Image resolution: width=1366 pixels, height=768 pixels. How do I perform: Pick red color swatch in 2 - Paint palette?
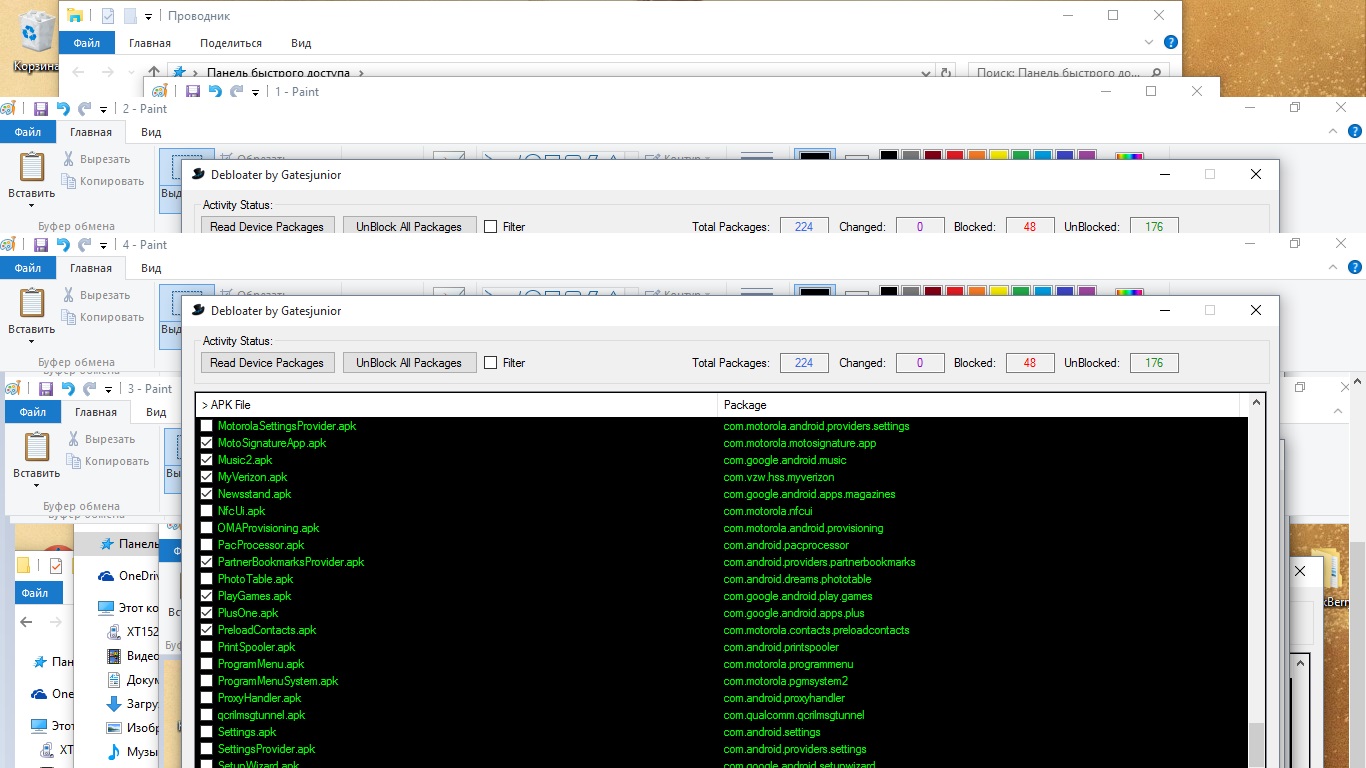click(x=955, y=155)
